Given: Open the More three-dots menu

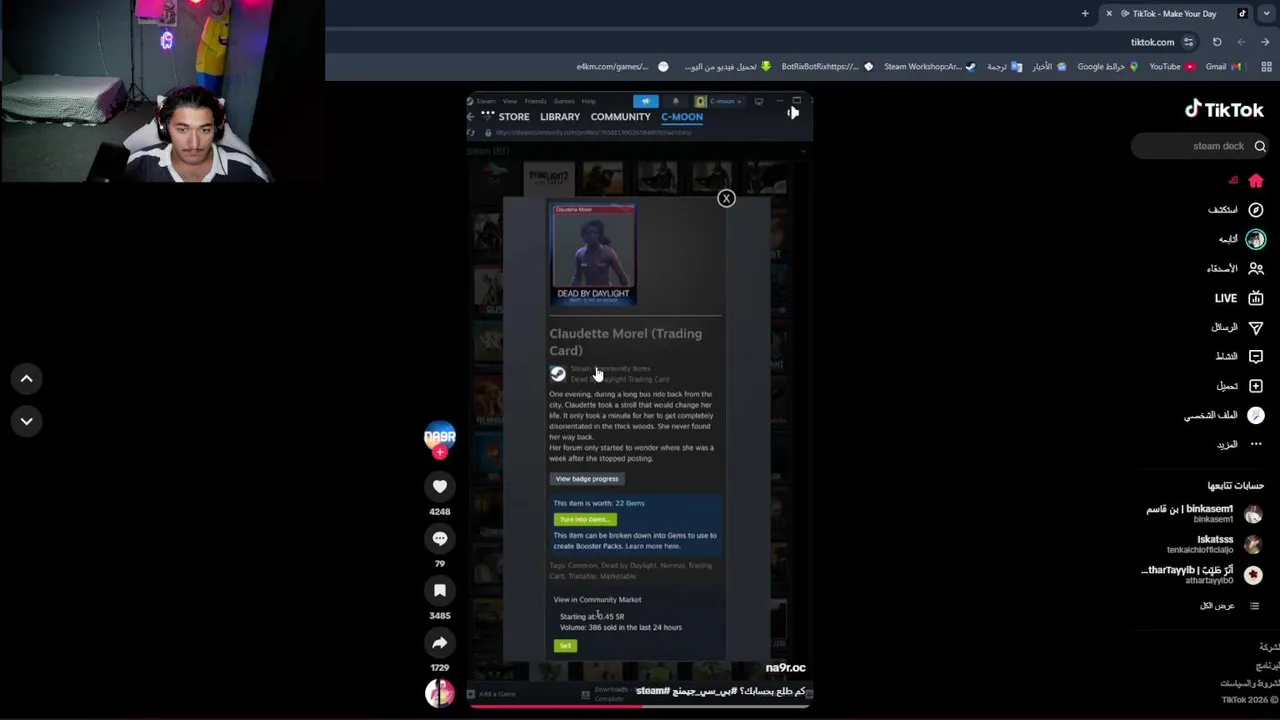Looking at the screenshot, I should click(1256, 444).
